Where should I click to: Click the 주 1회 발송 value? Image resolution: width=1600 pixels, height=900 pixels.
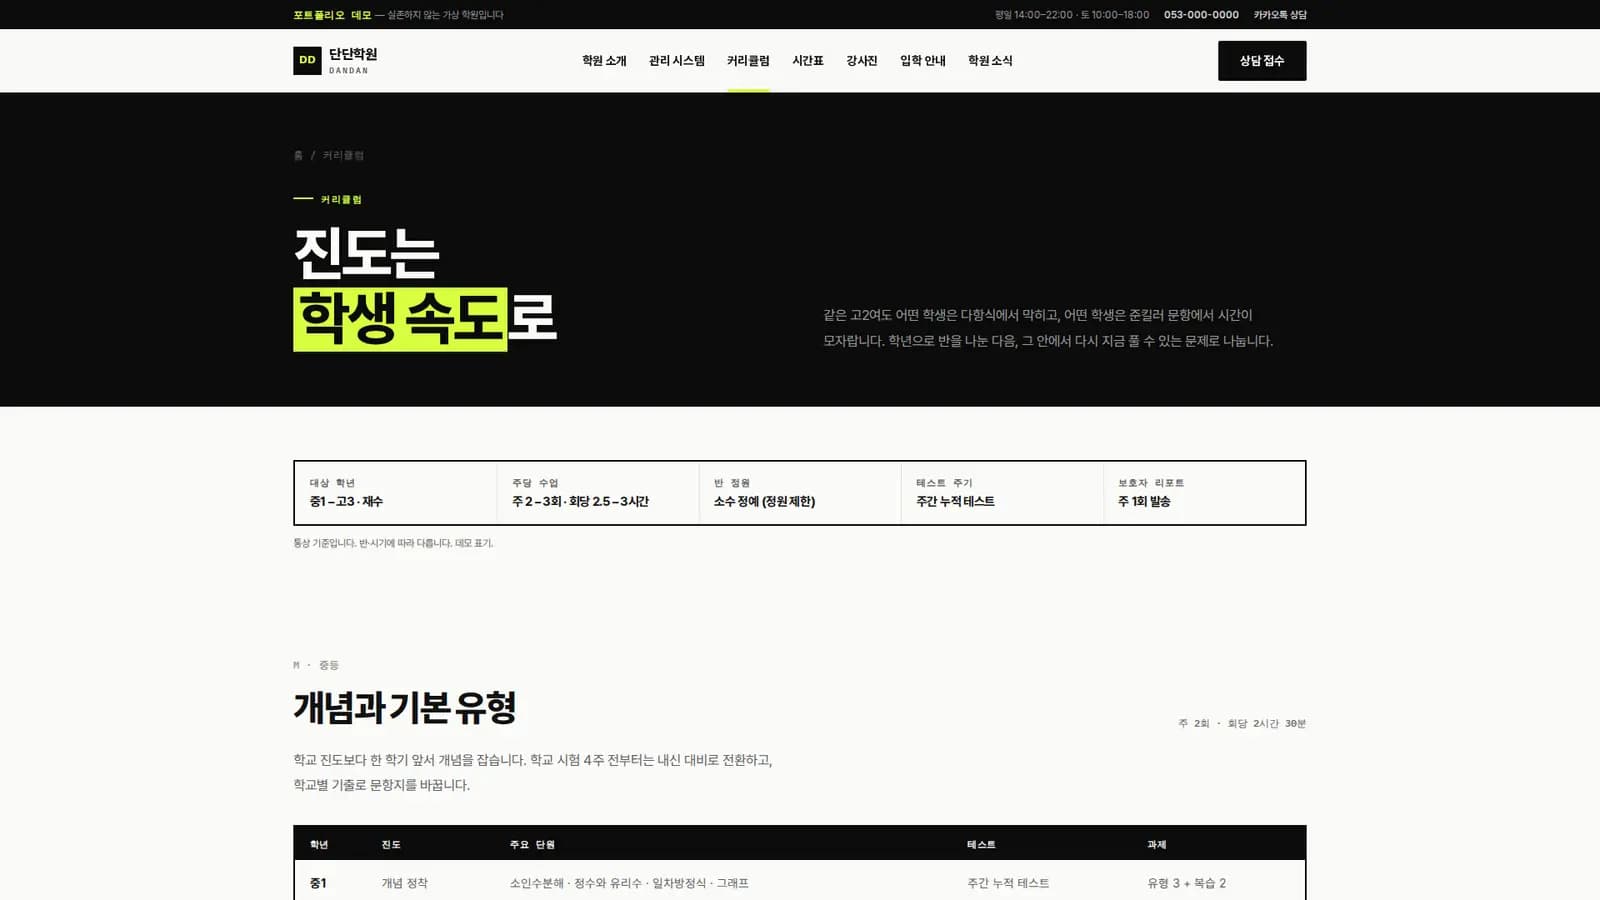1144,501
